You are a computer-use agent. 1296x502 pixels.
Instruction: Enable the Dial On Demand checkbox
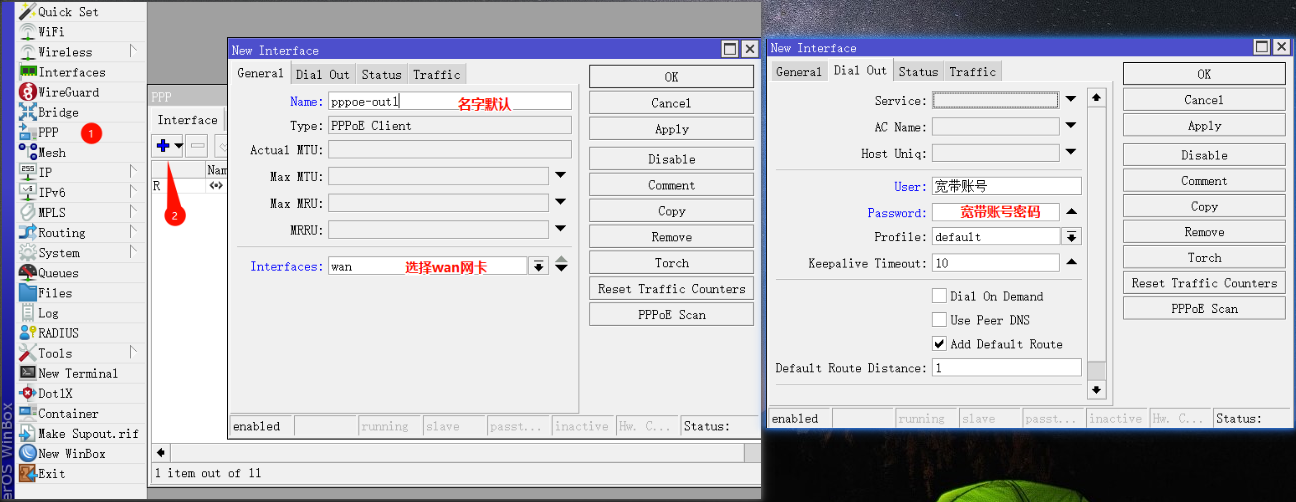point(939,296)
